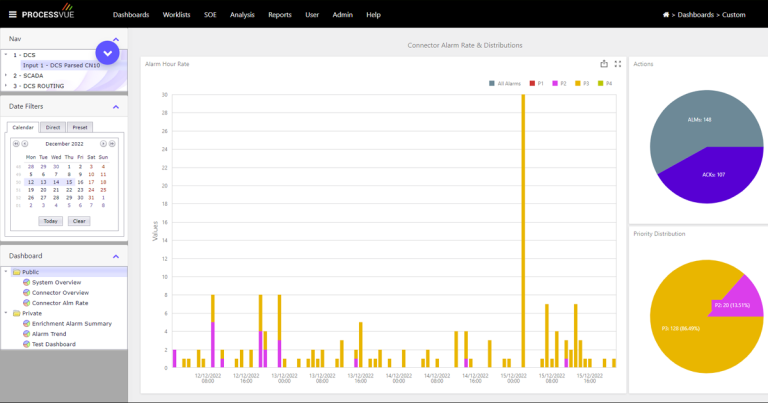The image size is (768, 403).
Task: Collapse the Public folder tree arrow
Action: pos(6,271)
